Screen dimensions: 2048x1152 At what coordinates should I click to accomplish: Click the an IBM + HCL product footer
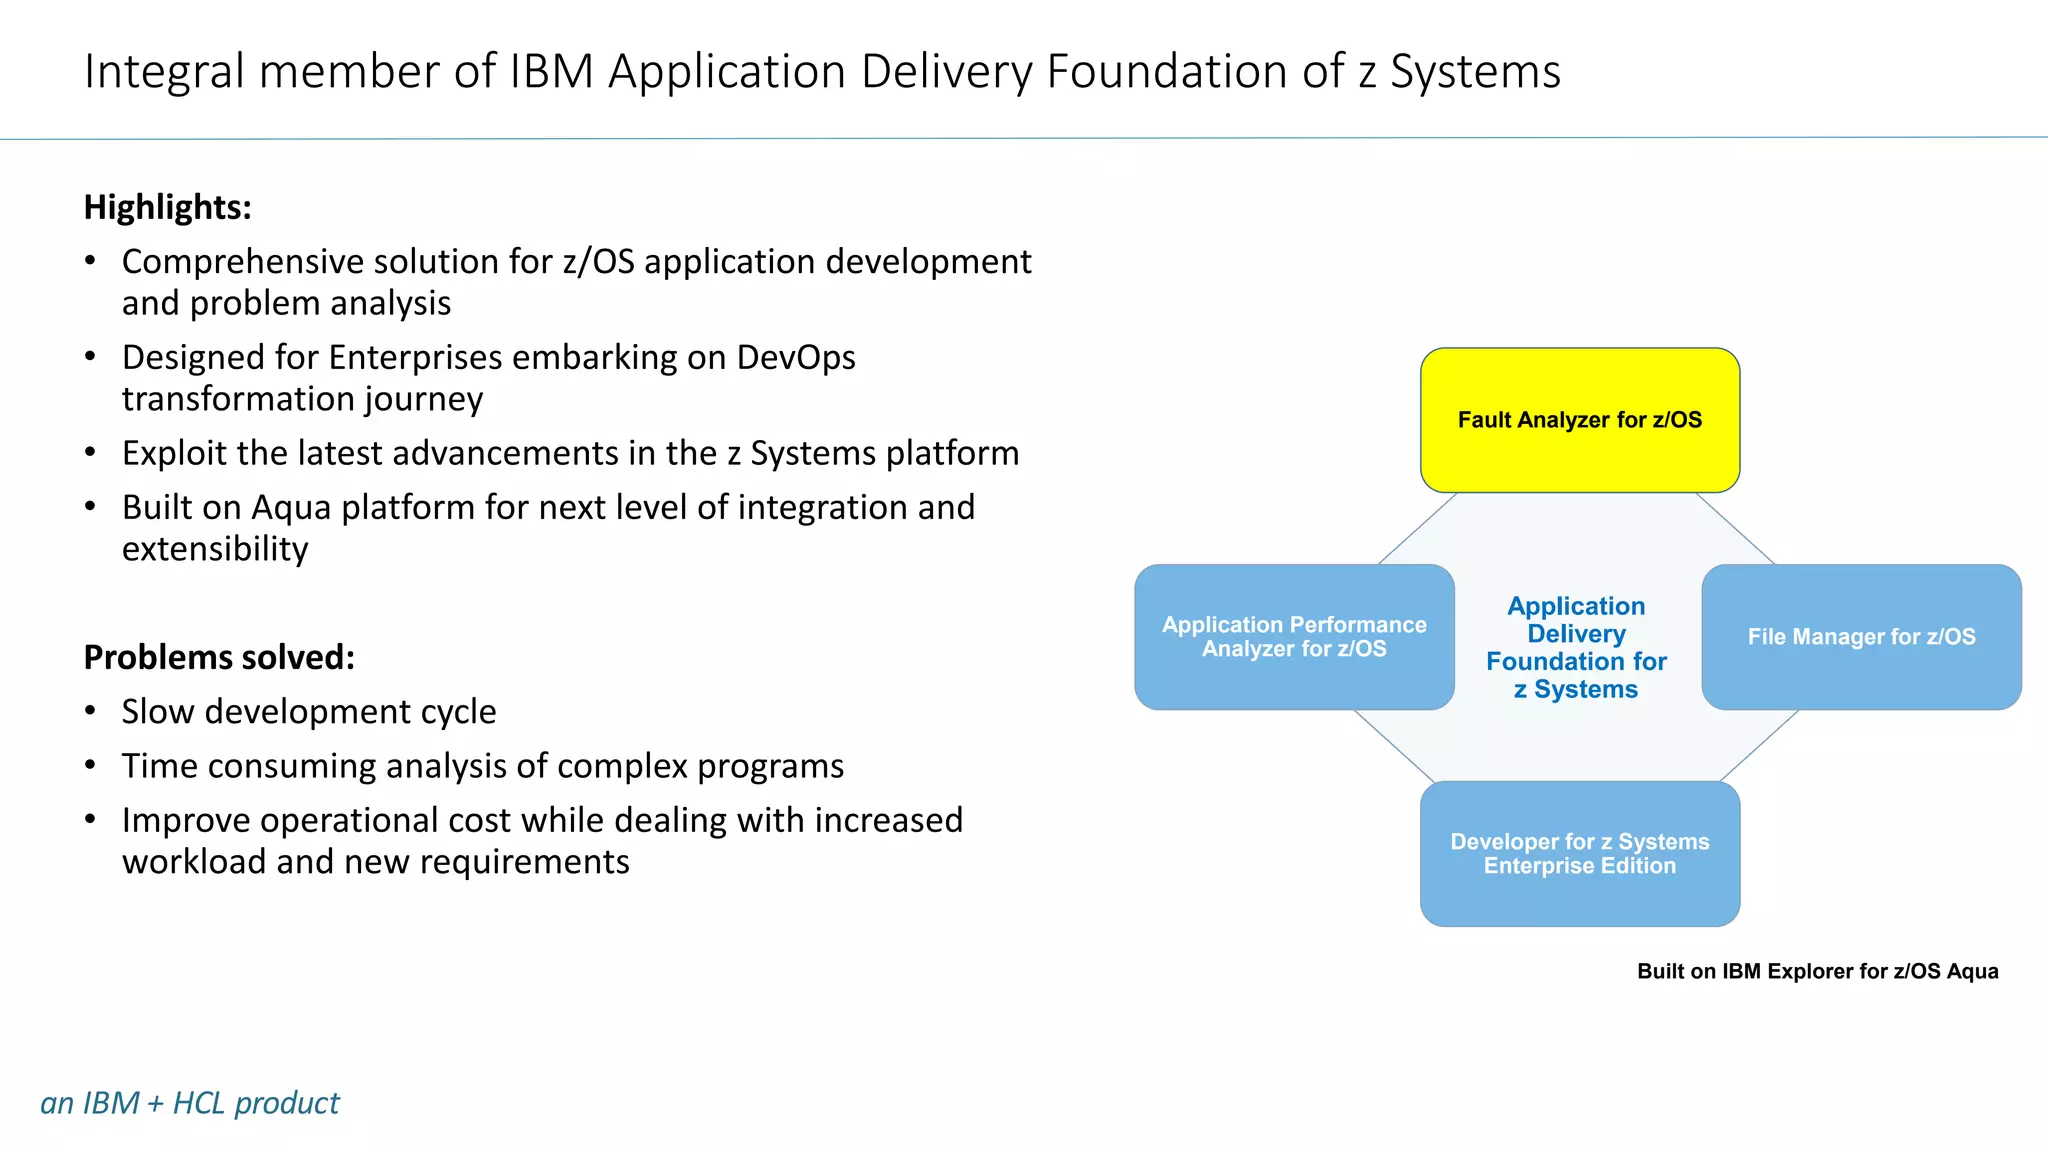coord(190,1102)
